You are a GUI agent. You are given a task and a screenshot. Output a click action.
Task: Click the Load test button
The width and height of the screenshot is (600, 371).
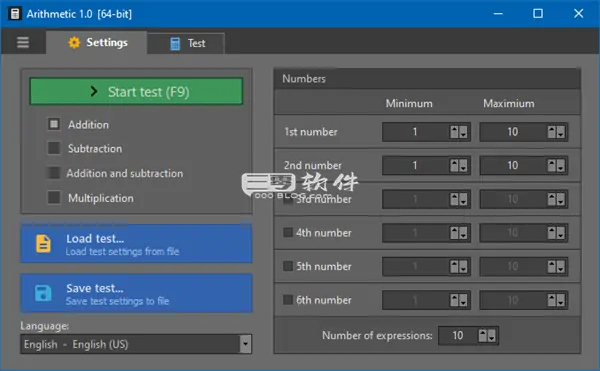pos(136,244)
